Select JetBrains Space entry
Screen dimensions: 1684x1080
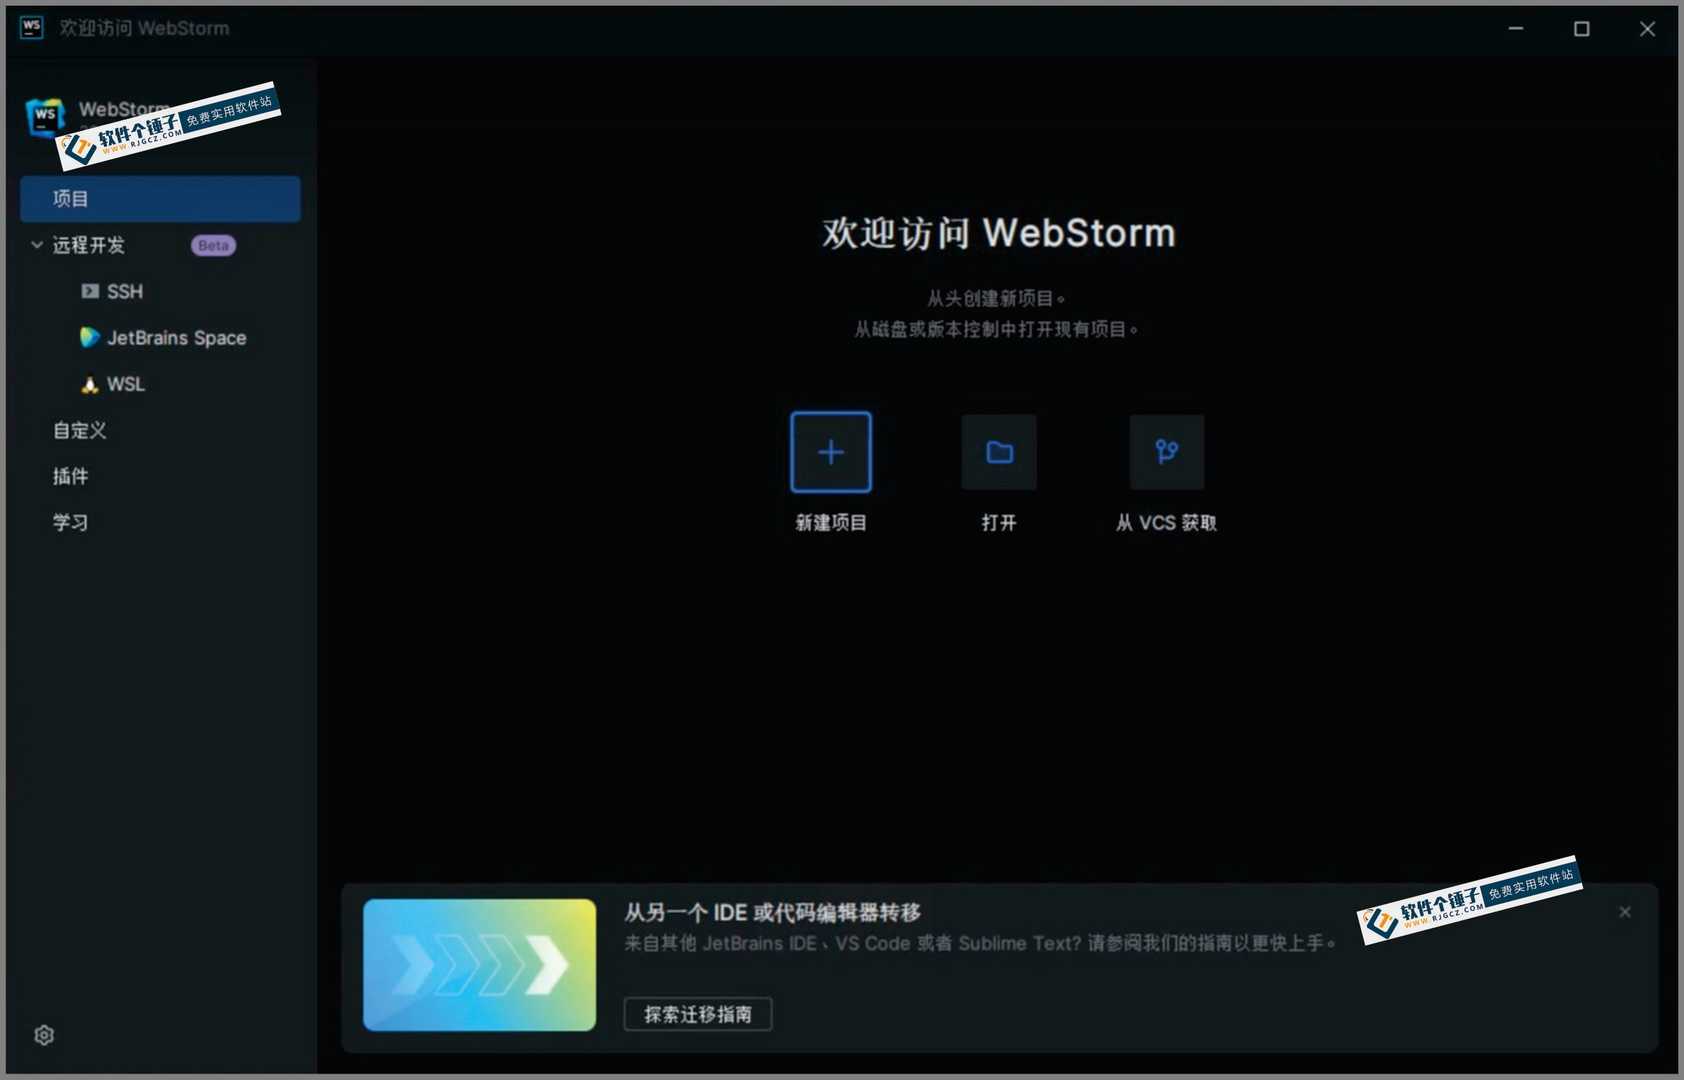[177, 338]
